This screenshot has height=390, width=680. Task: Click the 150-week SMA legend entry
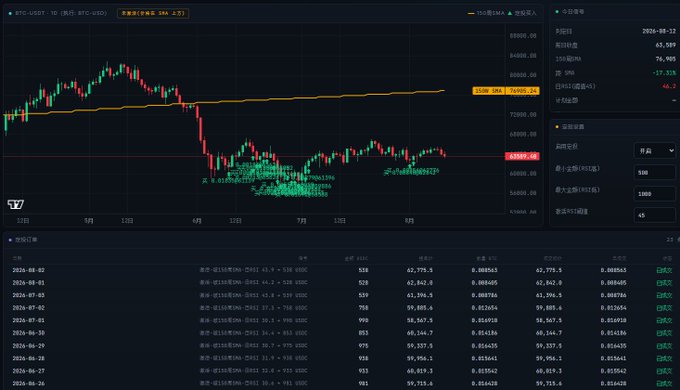486,13
